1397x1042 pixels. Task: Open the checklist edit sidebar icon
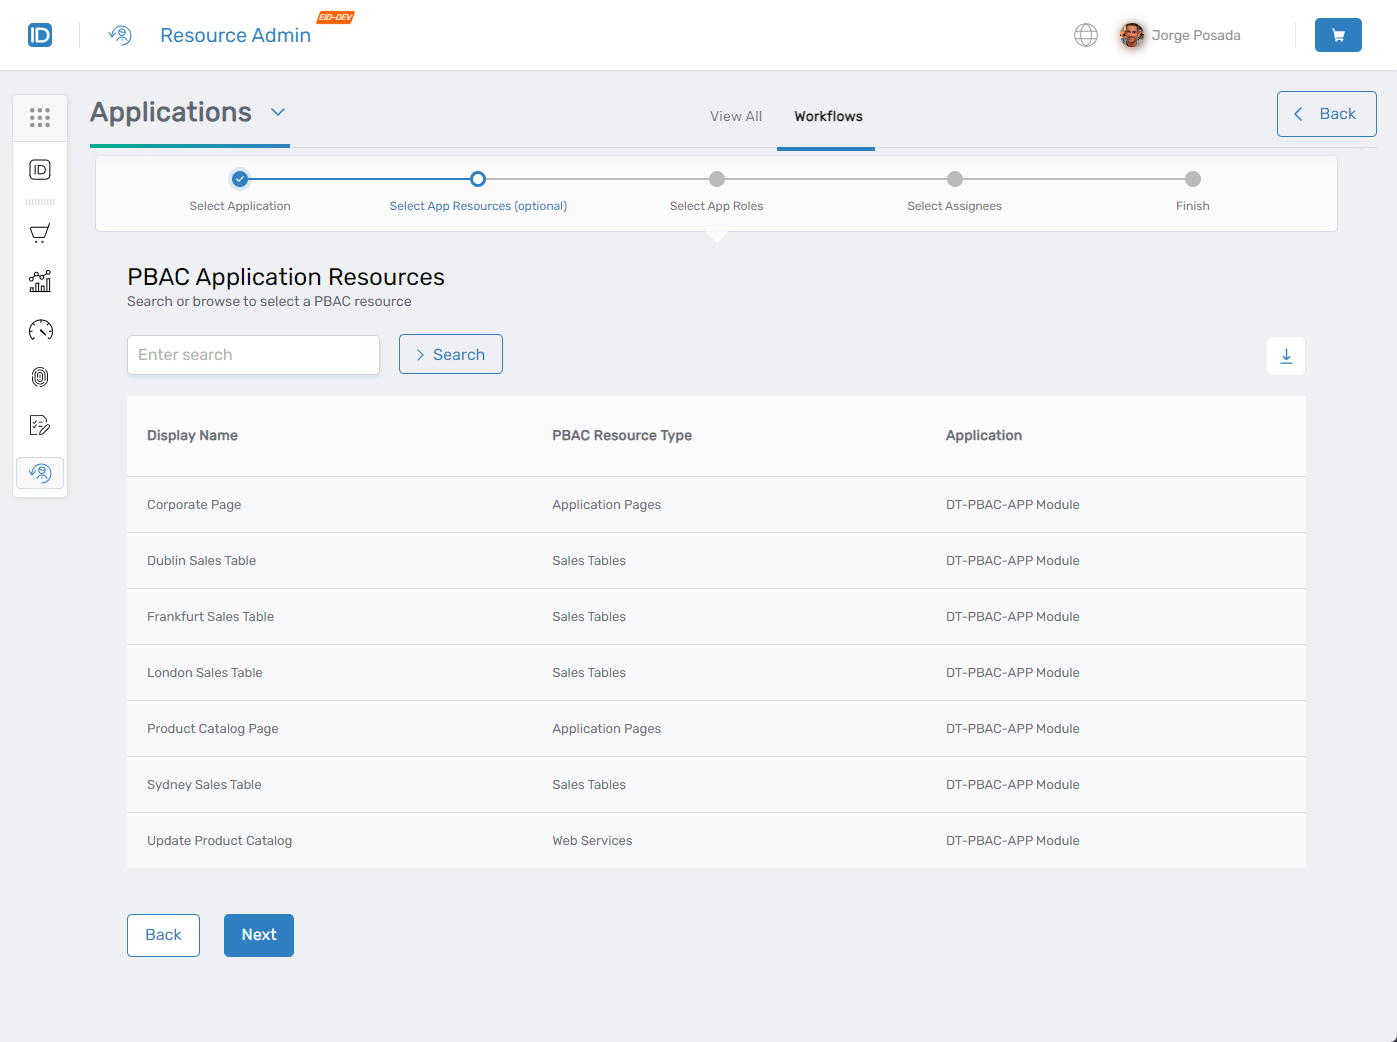[40, 425]
